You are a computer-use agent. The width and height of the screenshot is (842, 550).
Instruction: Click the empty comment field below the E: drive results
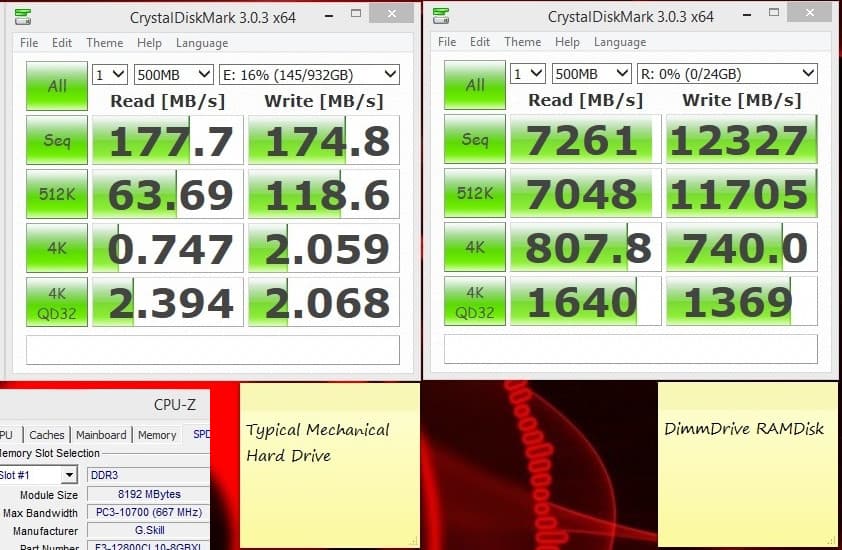click(212, 350)
